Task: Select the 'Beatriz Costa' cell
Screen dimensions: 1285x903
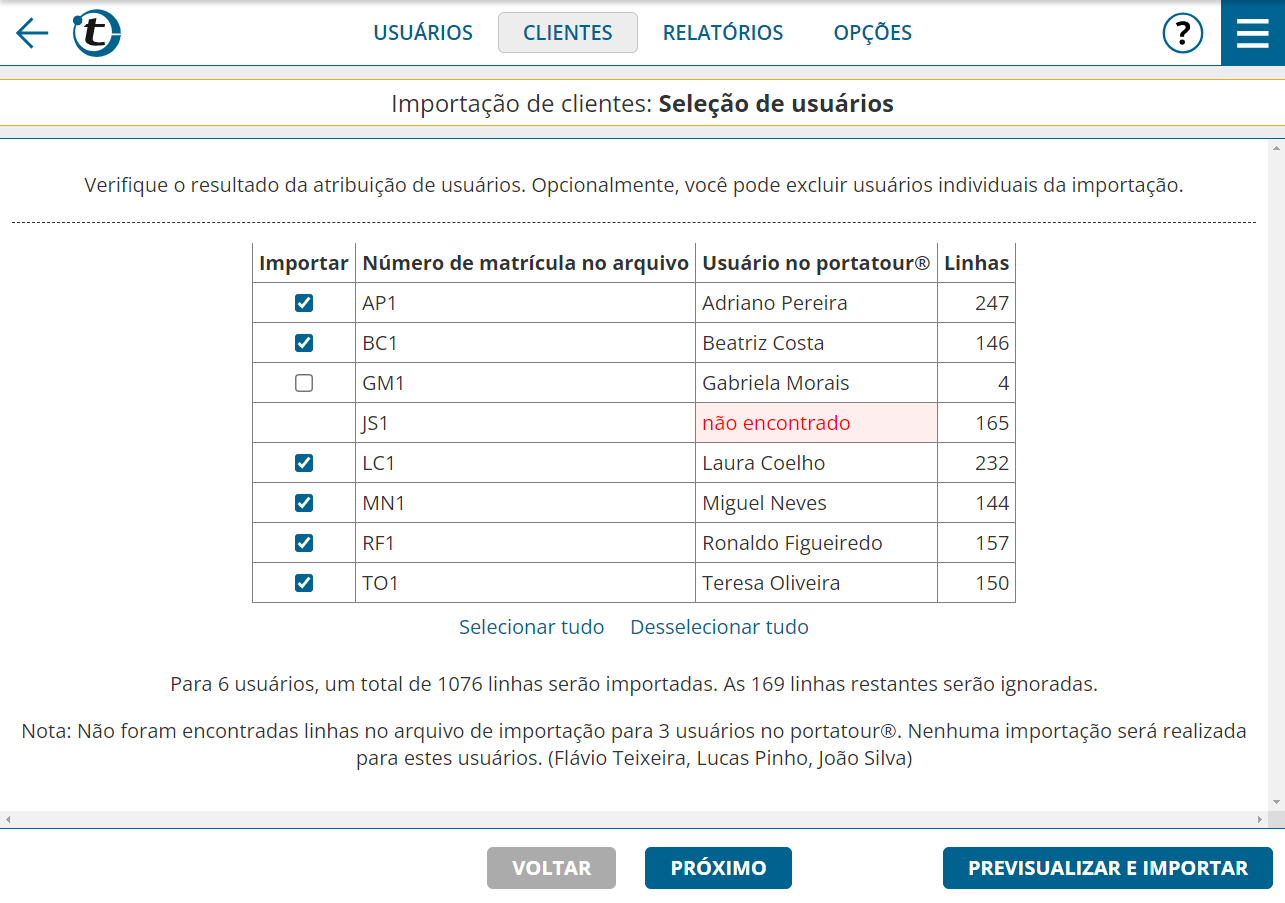Action: click(x=816, y=343)
